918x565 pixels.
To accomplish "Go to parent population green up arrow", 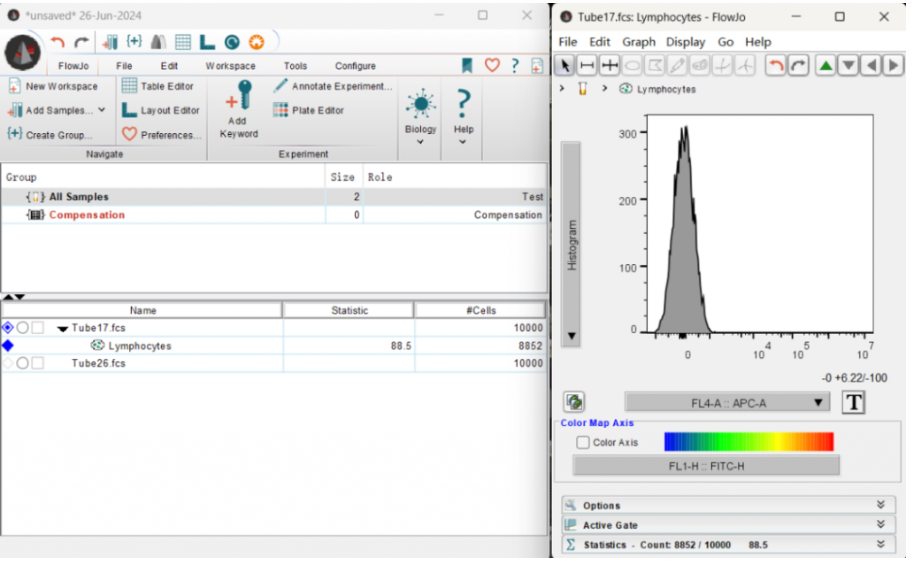I will (825, 65).
